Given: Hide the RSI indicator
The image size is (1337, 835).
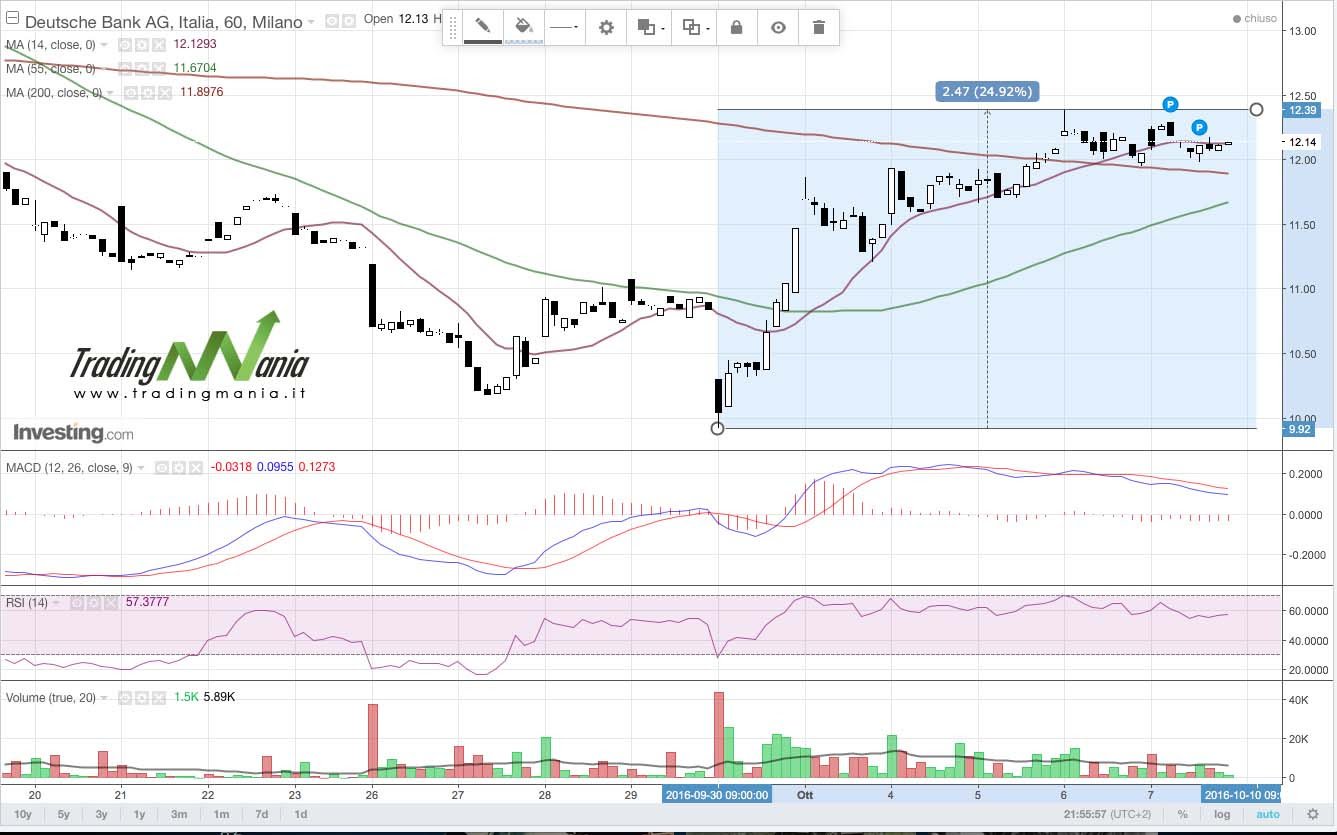Looking at the screenshot, I should coord(77,603).
